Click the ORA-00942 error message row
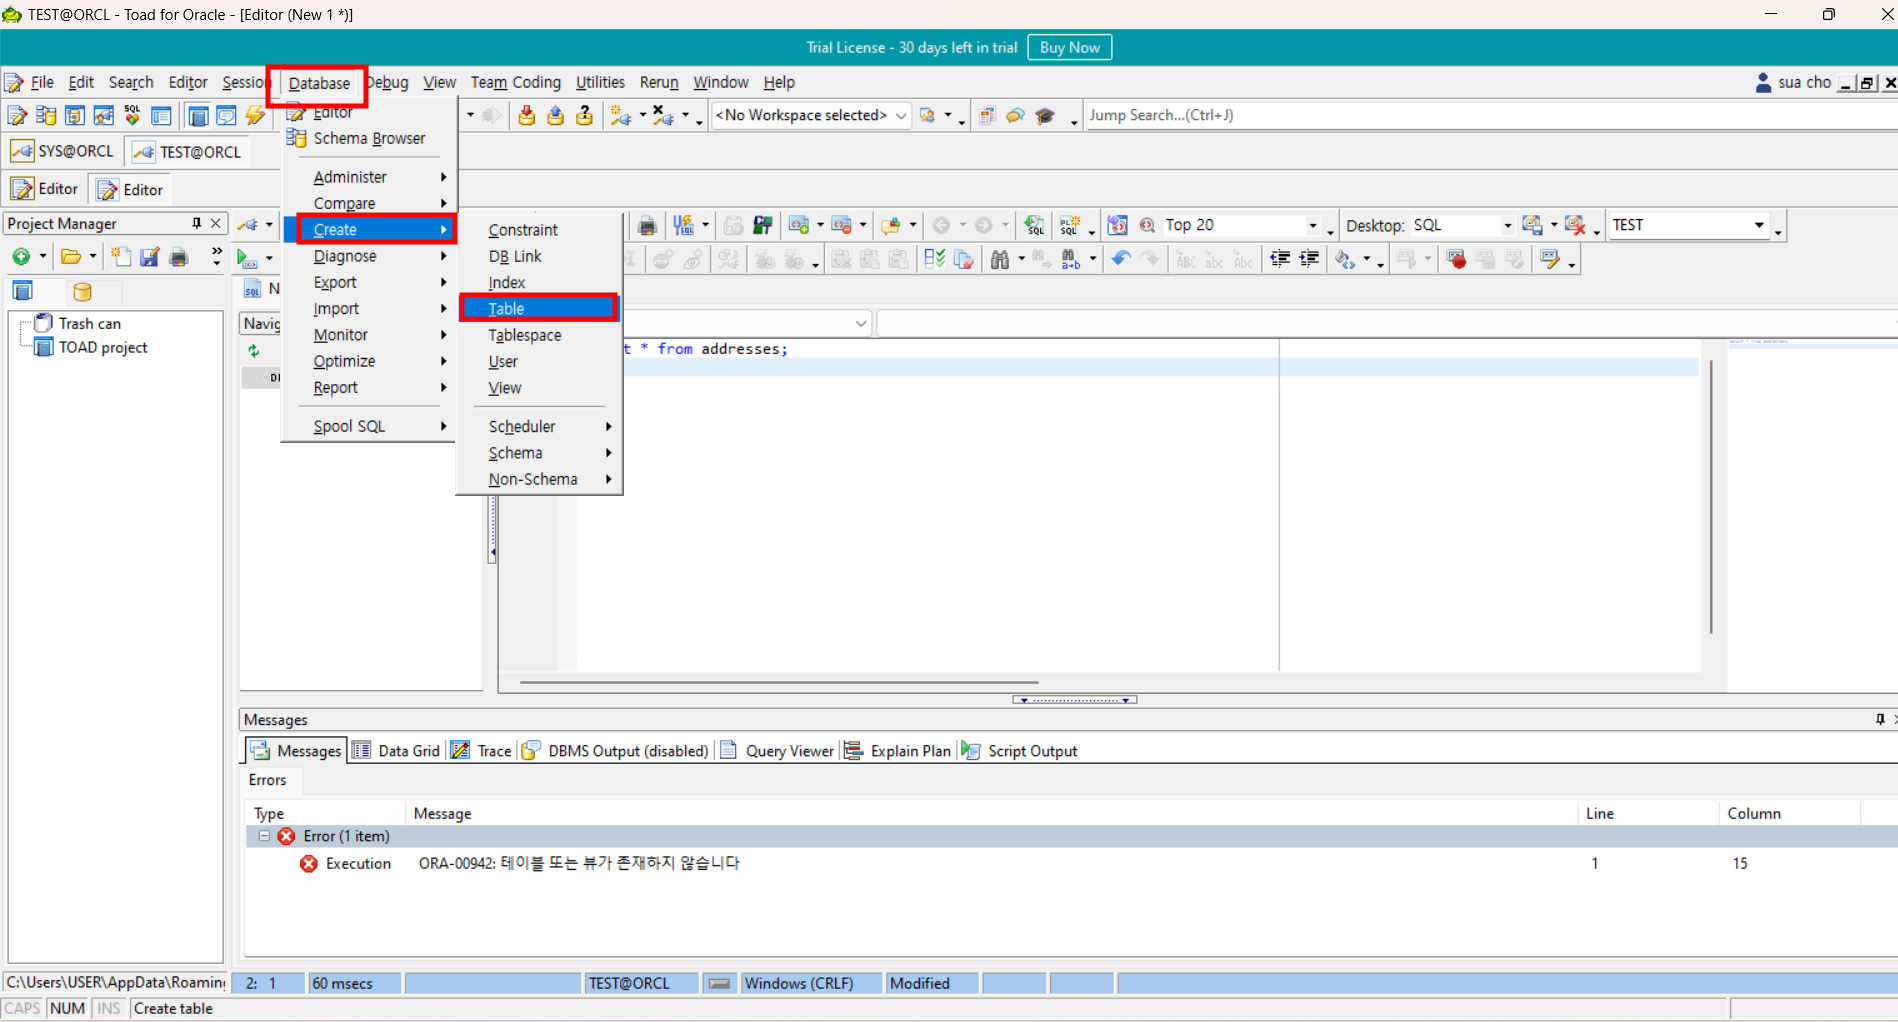This screenshot has height=1022, width=1898. [1070, 863]
